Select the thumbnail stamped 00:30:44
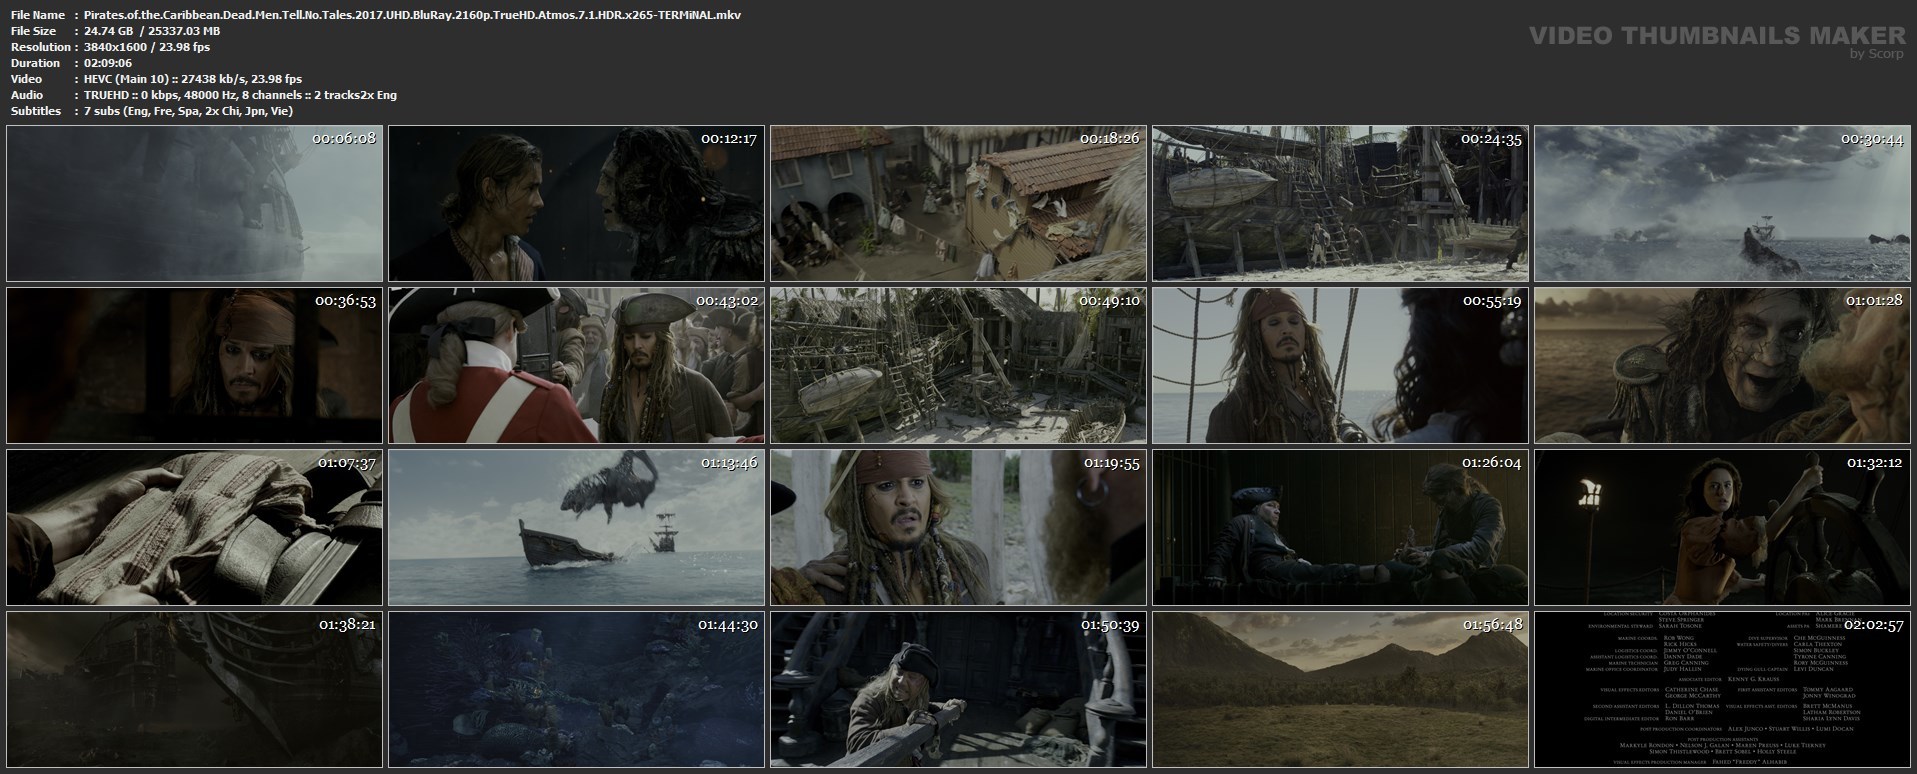1917x774 pixels. coord(1722,204)
